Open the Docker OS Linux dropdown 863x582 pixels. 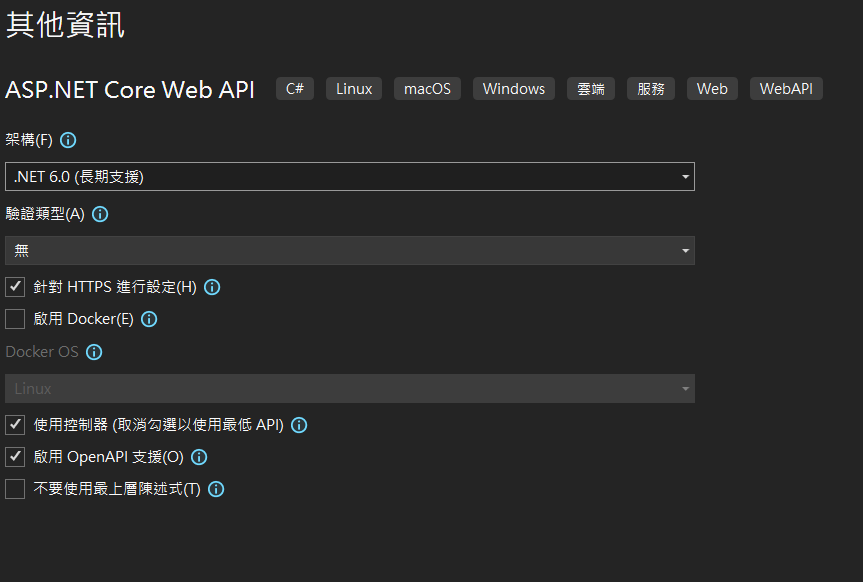pyautogui.click(x=350, y=389)
